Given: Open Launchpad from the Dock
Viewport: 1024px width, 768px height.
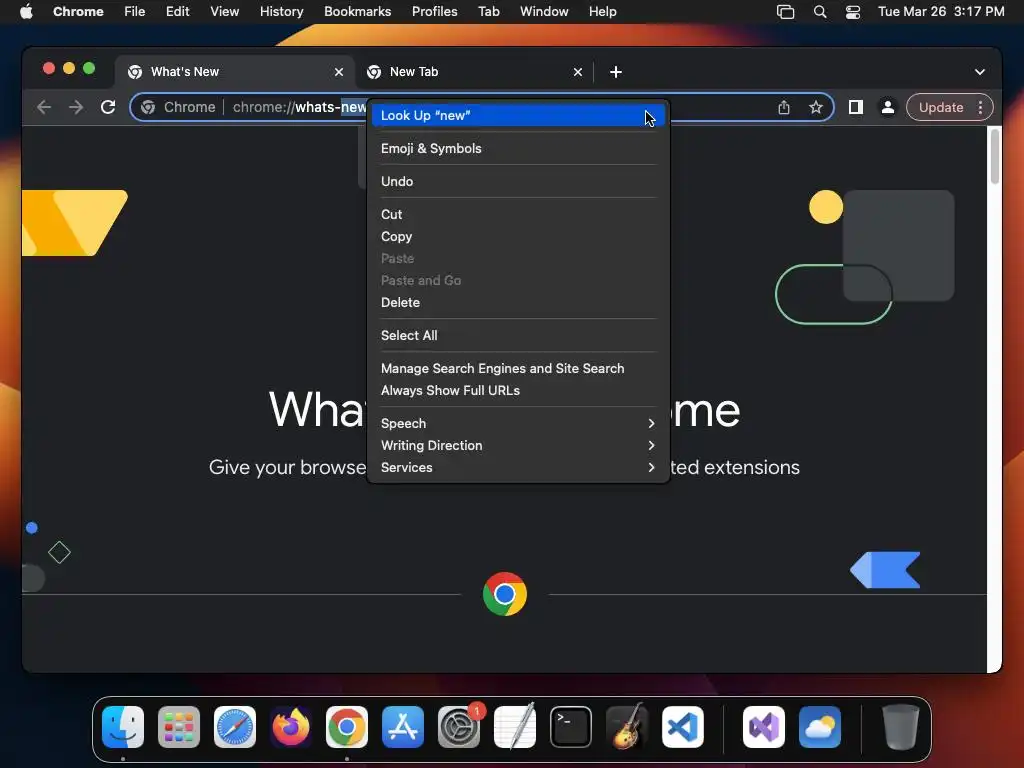Looking at the screenshot, I should click(x=179, y=727).
